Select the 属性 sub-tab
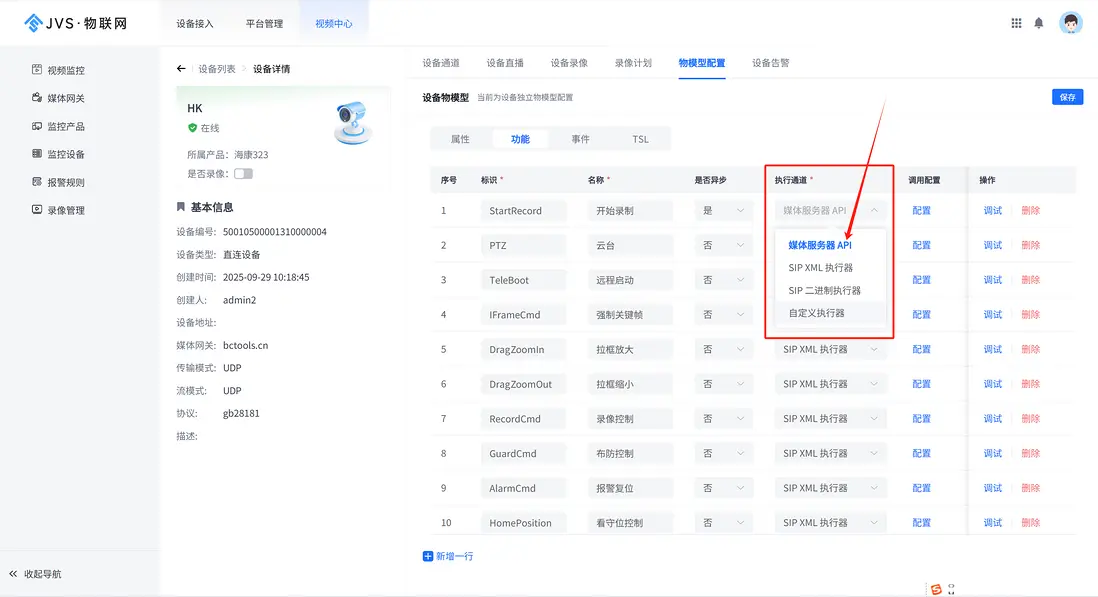Image resolution: width=1098 pixels, height=597 pixels. point(460,139)
